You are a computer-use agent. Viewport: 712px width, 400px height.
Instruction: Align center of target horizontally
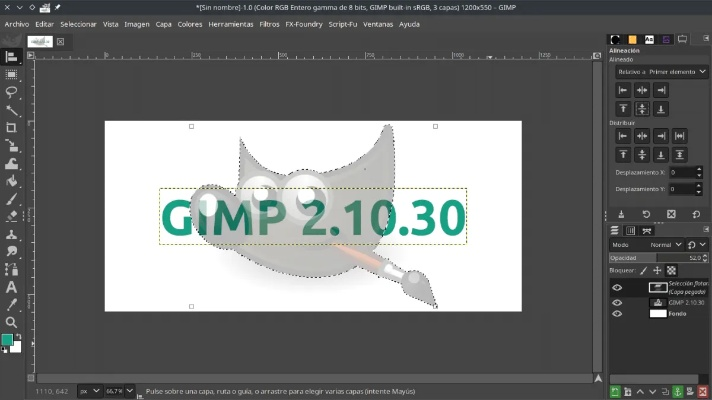click(642, 90)
